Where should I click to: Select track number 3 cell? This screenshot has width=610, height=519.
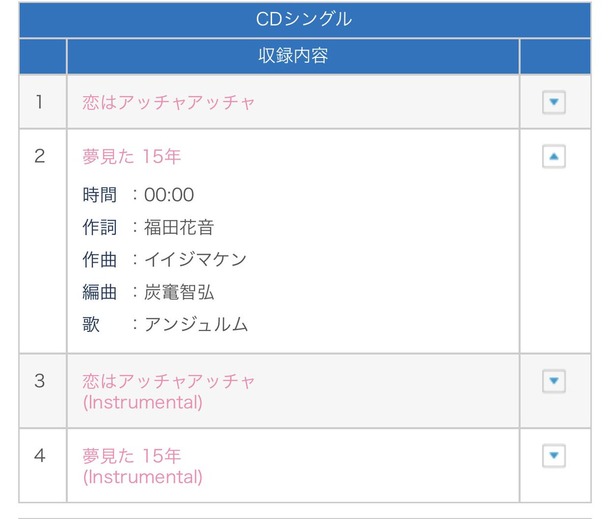40,381
